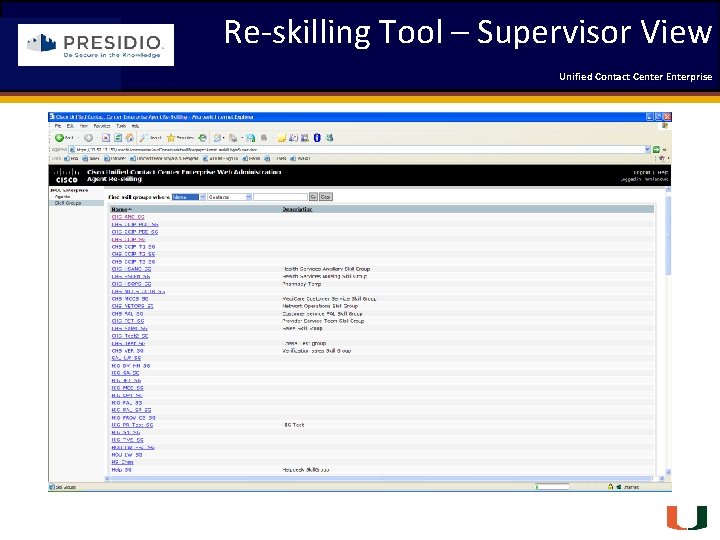Click the Mail envelope toolbar icon
This screenshot has height=540, width=720.
pos(218,138)
